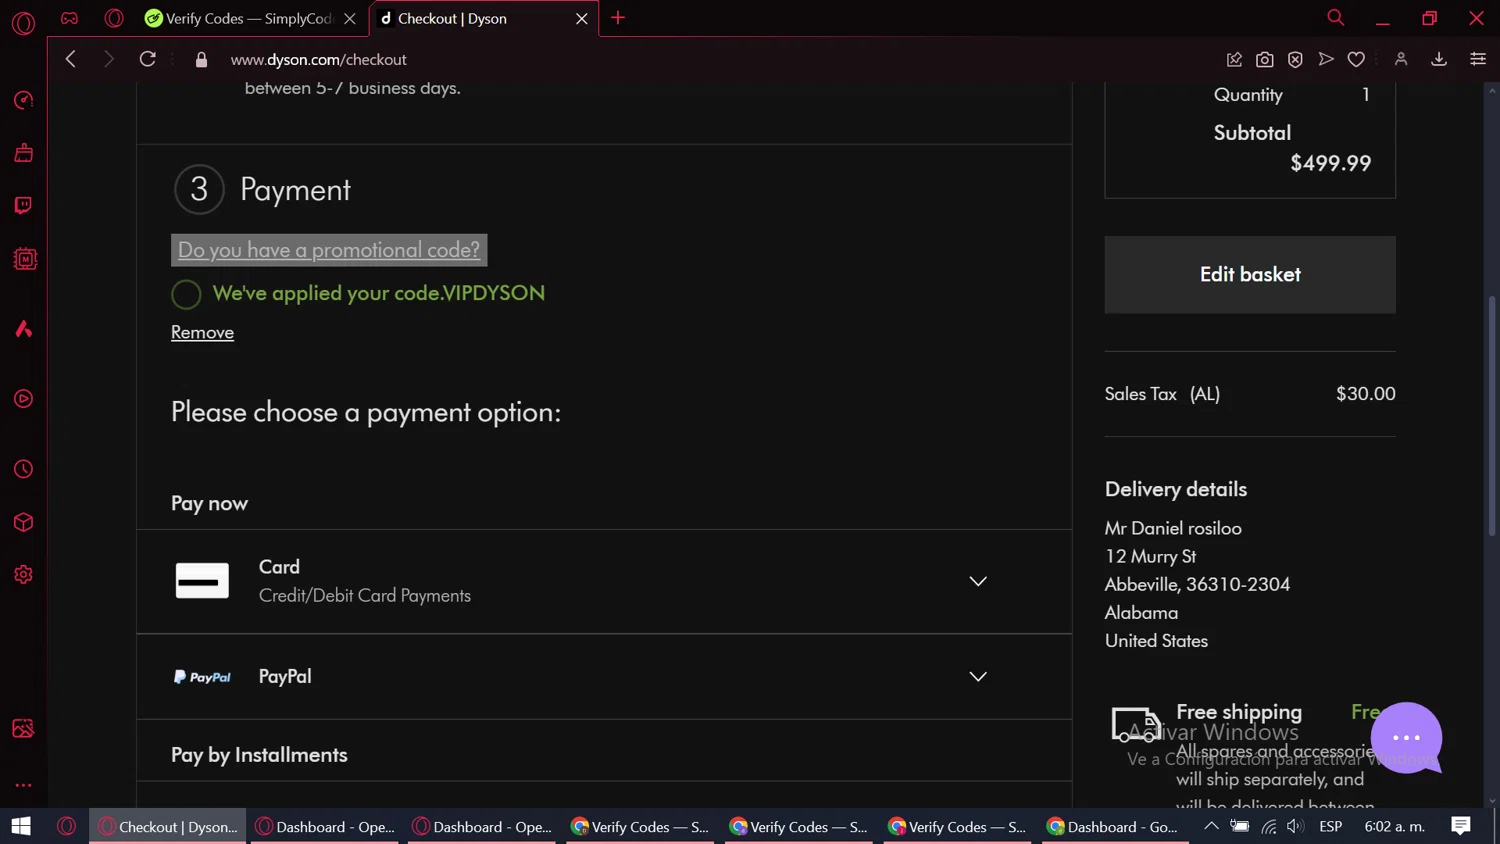Open network Wi-Fi tray icon
Viewport: 1500px width, 844px height.
click(x=1268, y=826)
